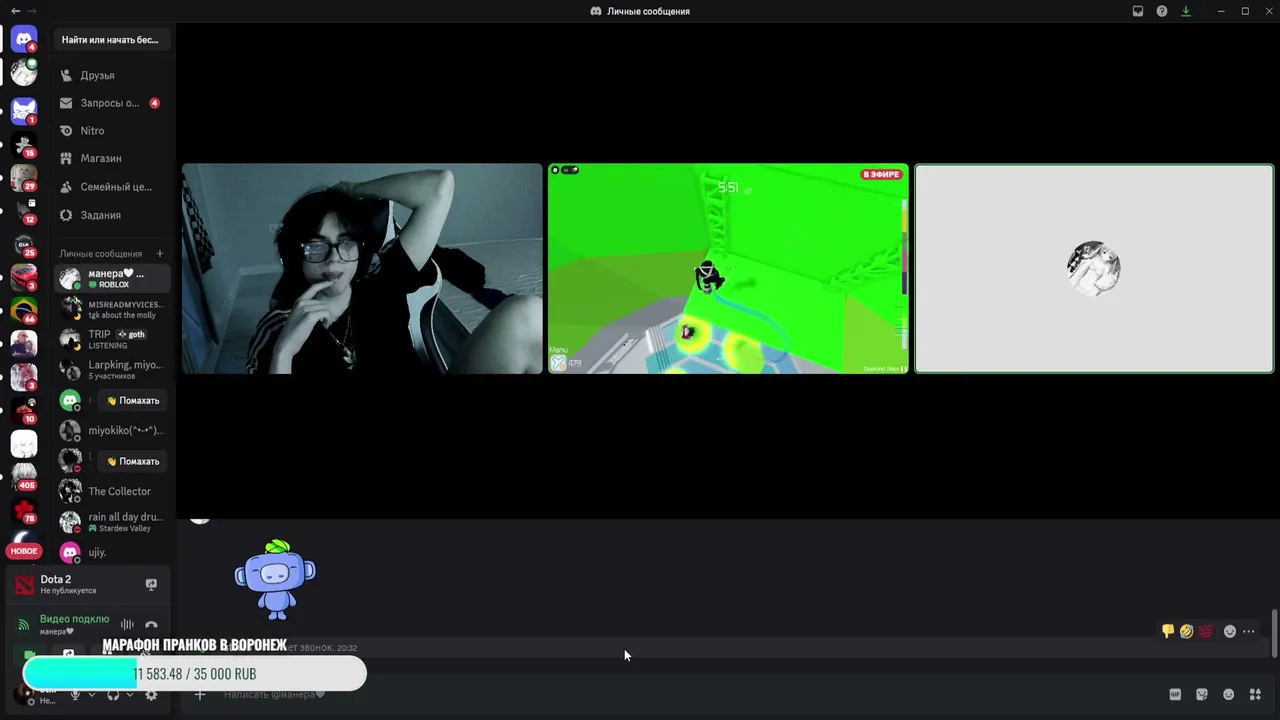The width and height of the screenshot is (1280, 720).
Task: Open Larpking, miyo... group chat
Action: point(112,370)
